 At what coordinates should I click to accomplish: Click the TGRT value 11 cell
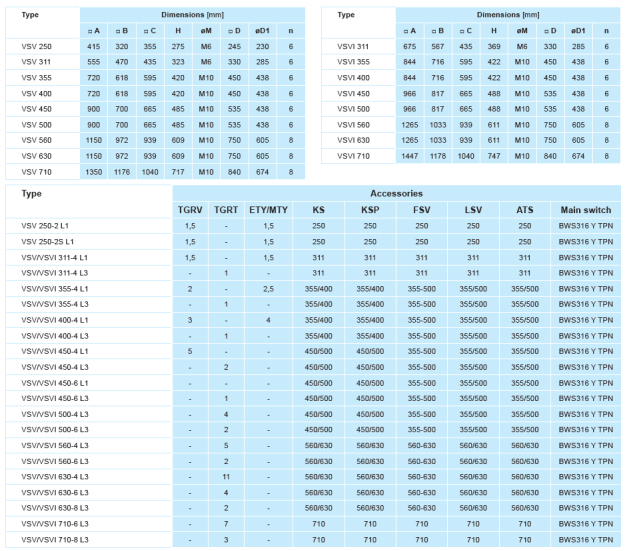[x=226, y=477]
